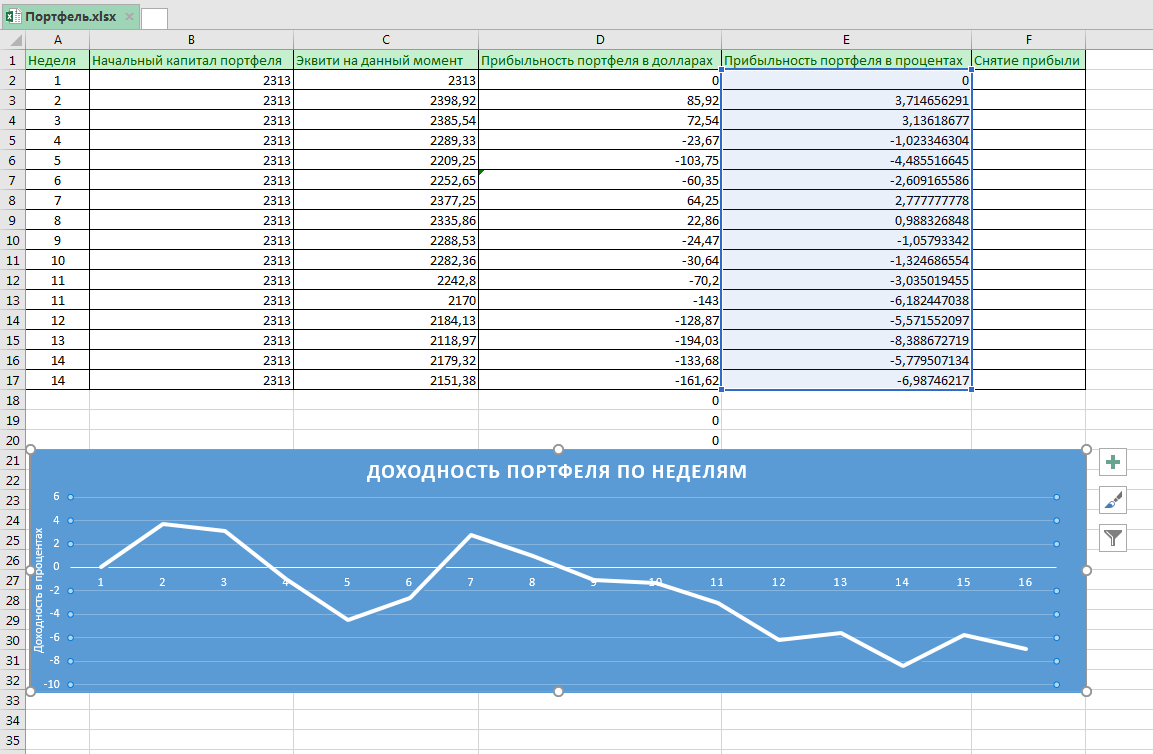Select the cell containing 2398,92
This screenshot has width=1153, height=754.
coord(386,101)
